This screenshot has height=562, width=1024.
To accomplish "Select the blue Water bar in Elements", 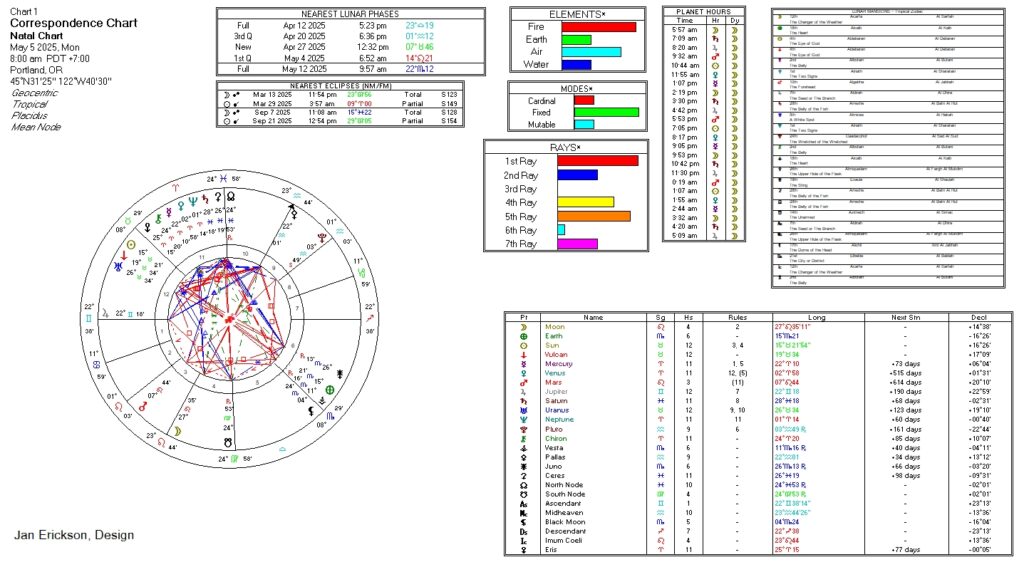I will click(x=576, y=64).
